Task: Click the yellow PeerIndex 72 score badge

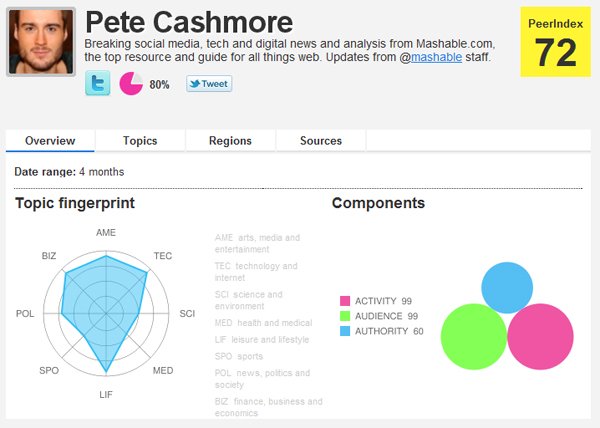Action: pyautogui.click(x=554, y=42)
